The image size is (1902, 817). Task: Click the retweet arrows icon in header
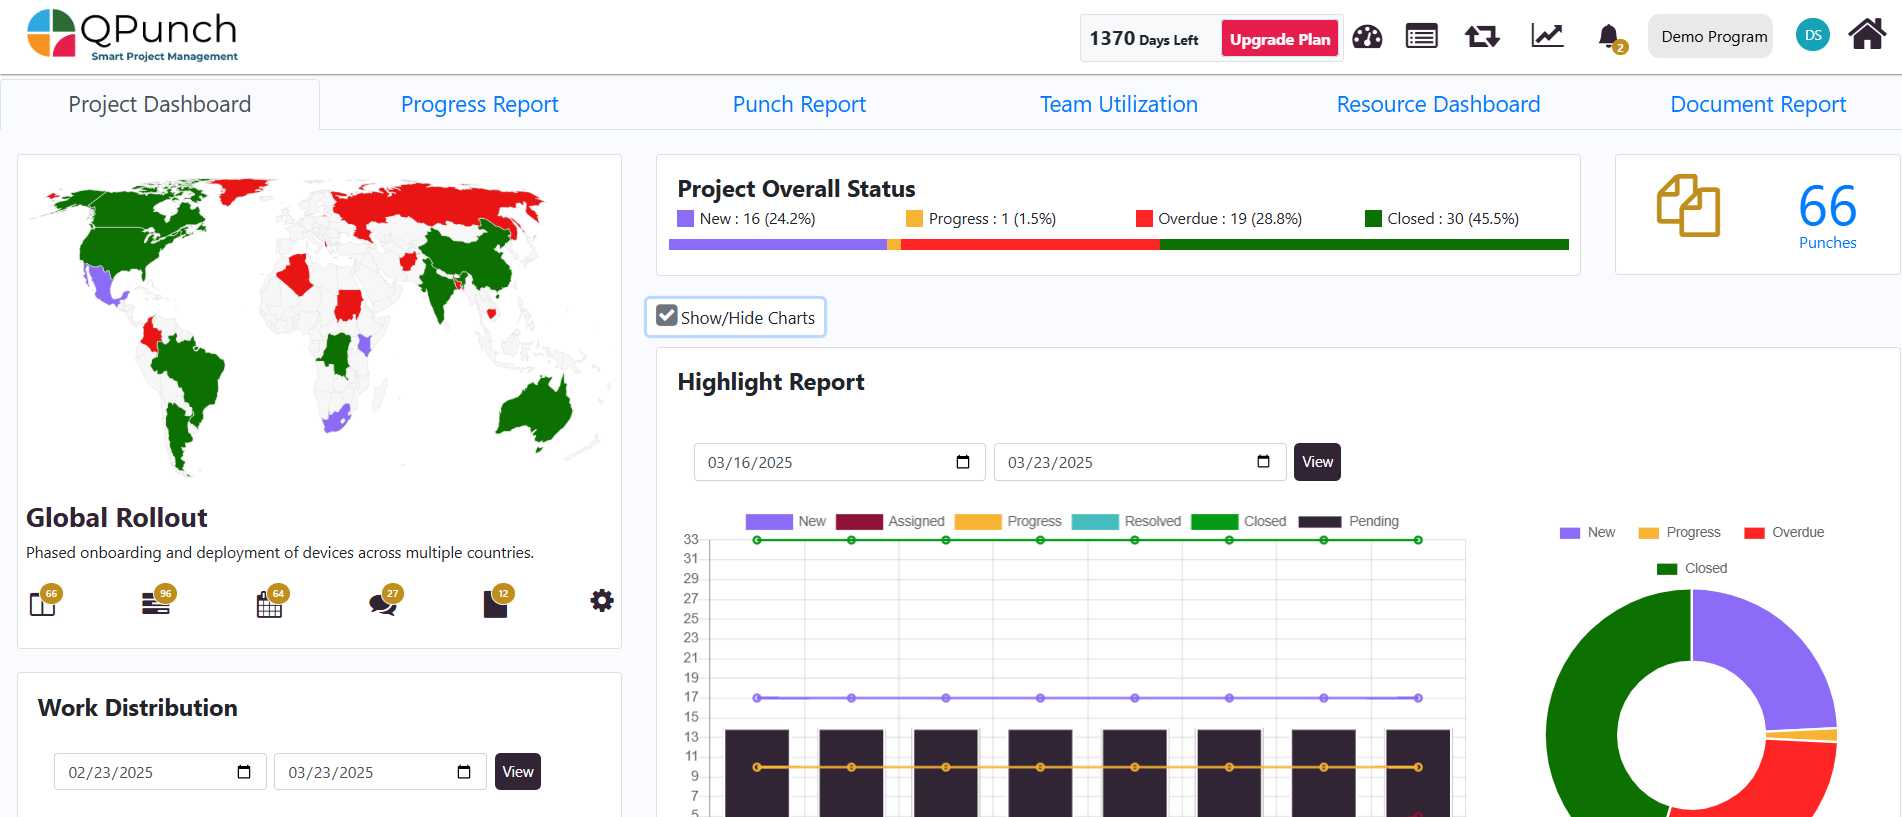(x=1482, y=37)
